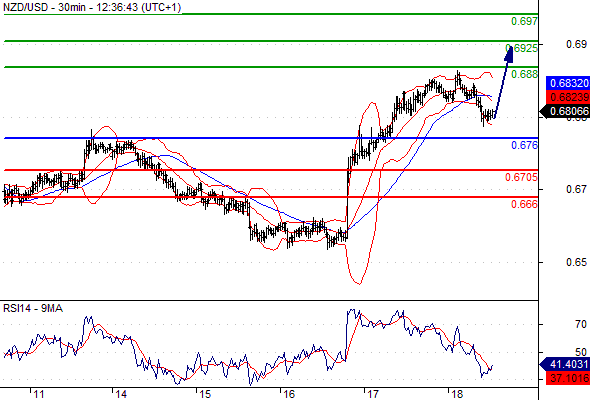
Task: Click the 0.67 price axis value
Action: coord(576,189)
